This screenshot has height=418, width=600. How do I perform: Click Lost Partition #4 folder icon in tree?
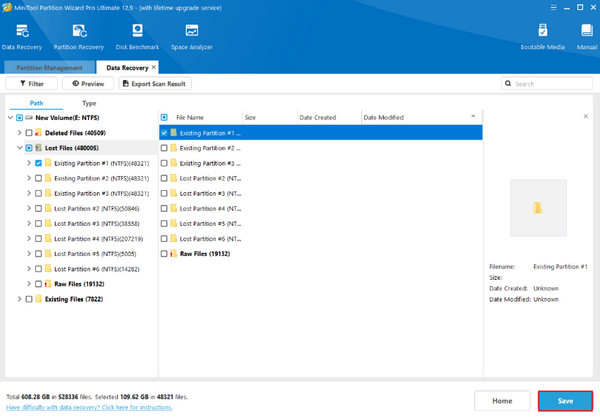point(48,238)
